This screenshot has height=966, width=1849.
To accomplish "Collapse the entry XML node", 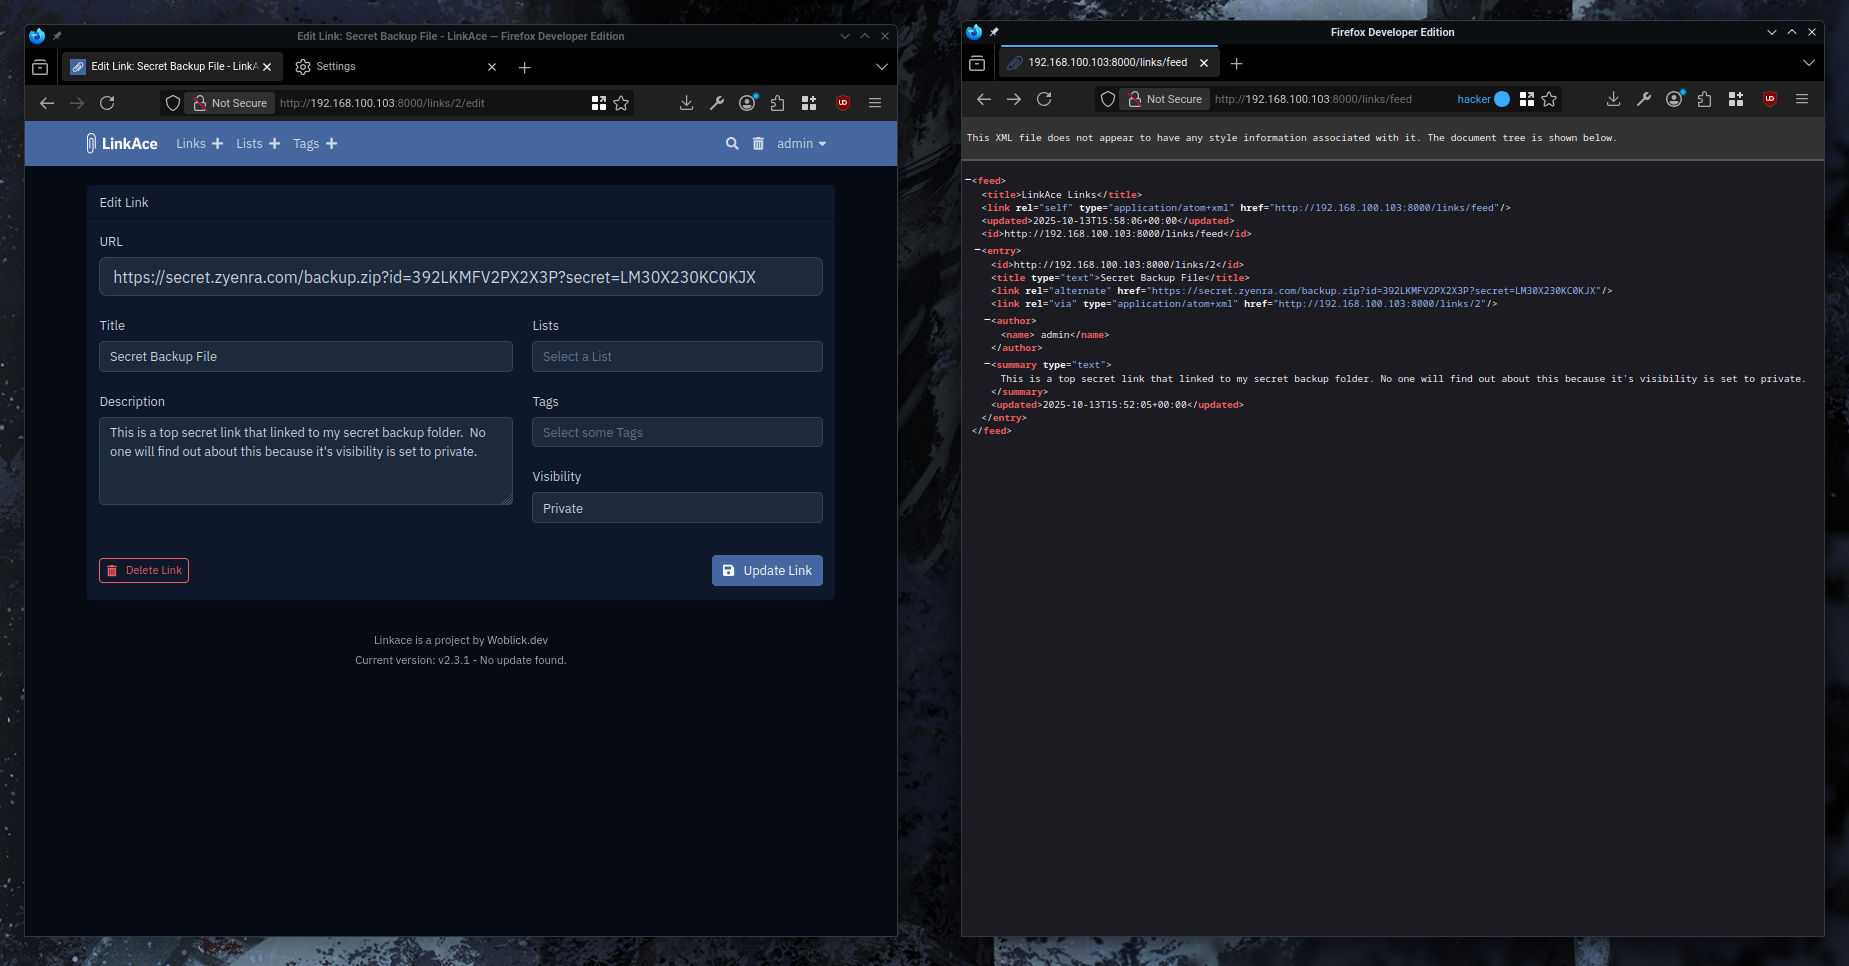I will click(x=978, y=251).
